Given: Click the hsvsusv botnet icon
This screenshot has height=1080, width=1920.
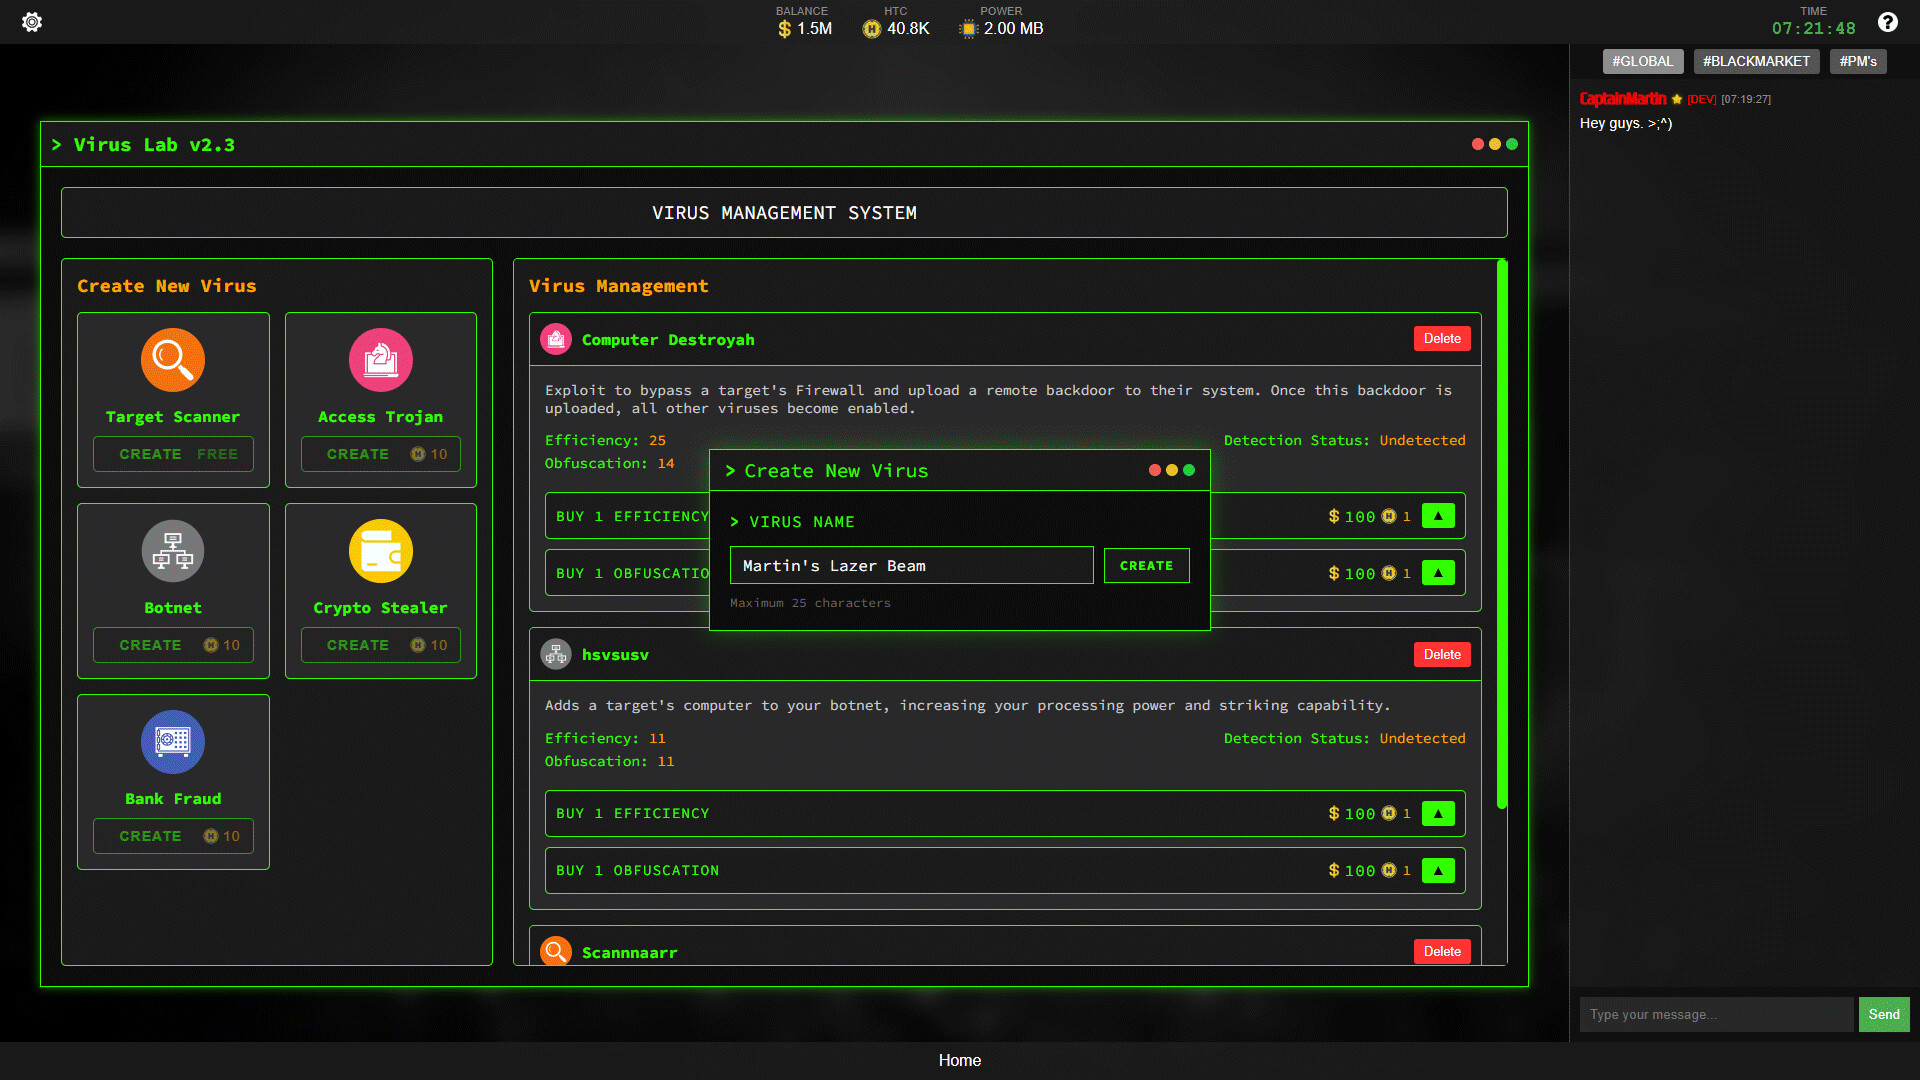Looking at the screenshot, I should [556, 654].
